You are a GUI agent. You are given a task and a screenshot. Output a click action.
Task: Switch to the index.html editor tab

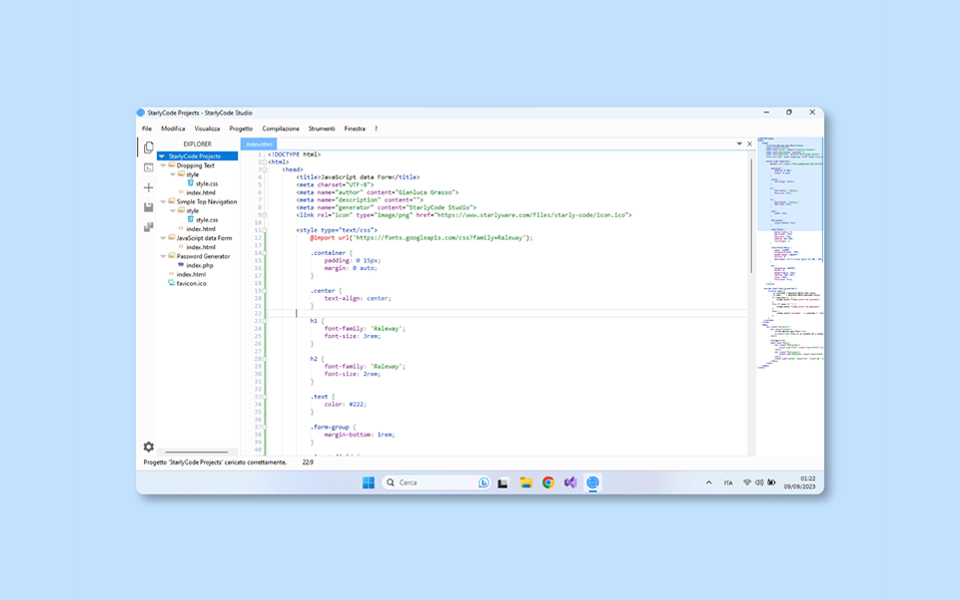click(258, 144)
